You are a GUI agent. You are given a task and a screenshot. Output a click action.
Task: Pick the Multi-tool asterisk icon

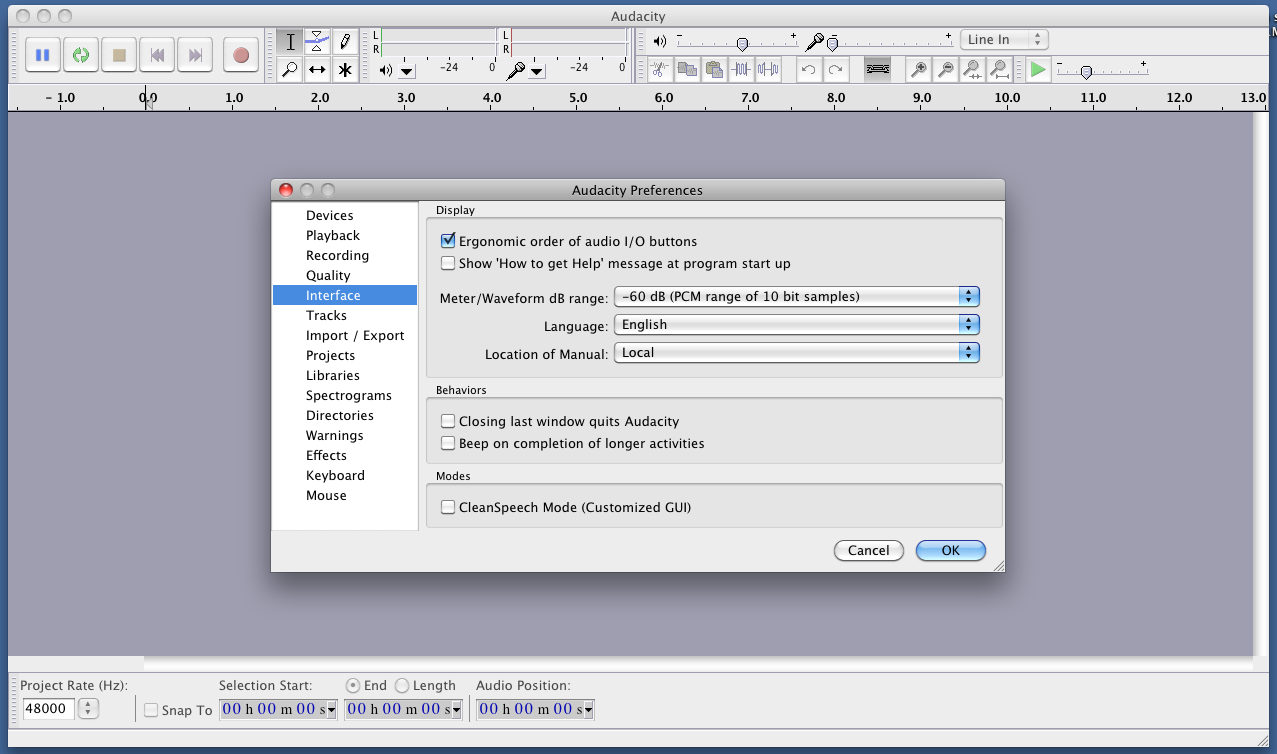click(x=345, y=69)
